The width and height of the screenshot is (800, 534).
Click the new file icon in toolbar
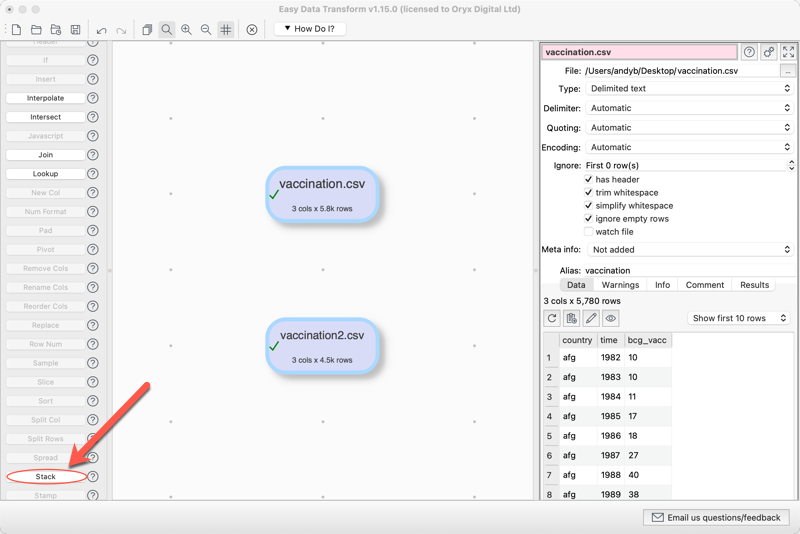point(16,30)
